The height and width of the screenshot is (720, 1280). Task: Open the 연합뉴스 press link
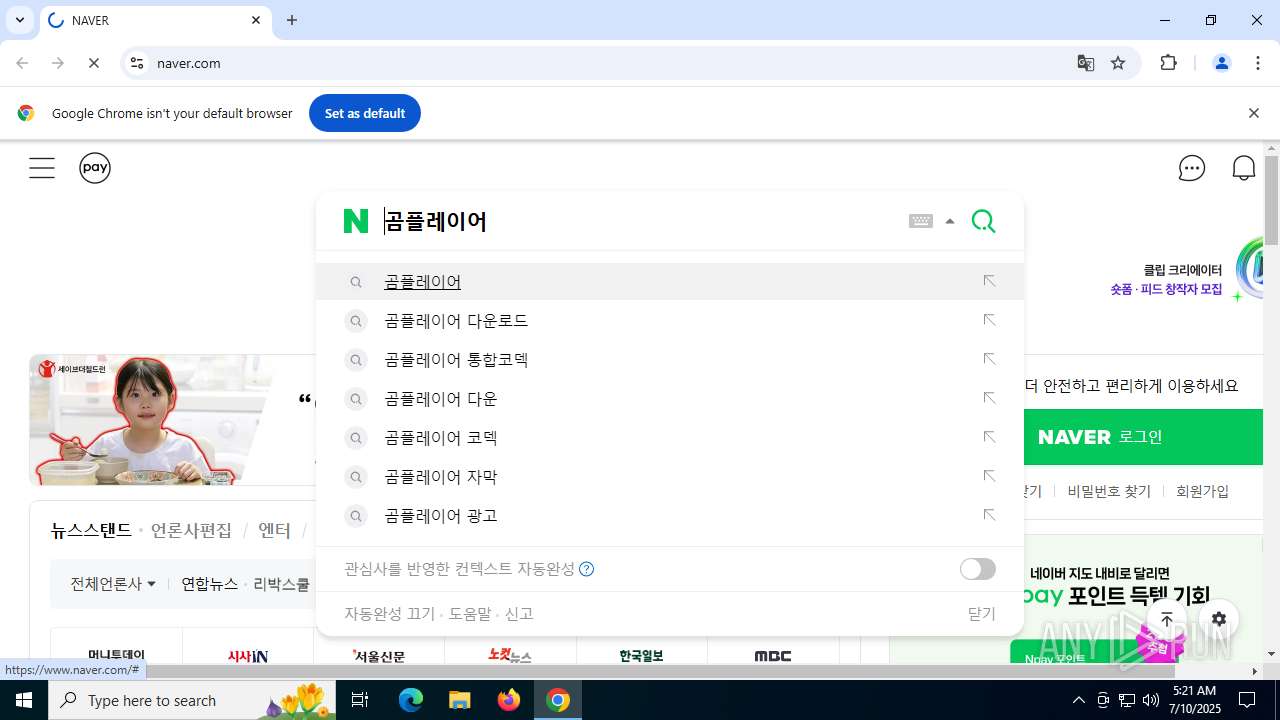(x=209, y=584)
